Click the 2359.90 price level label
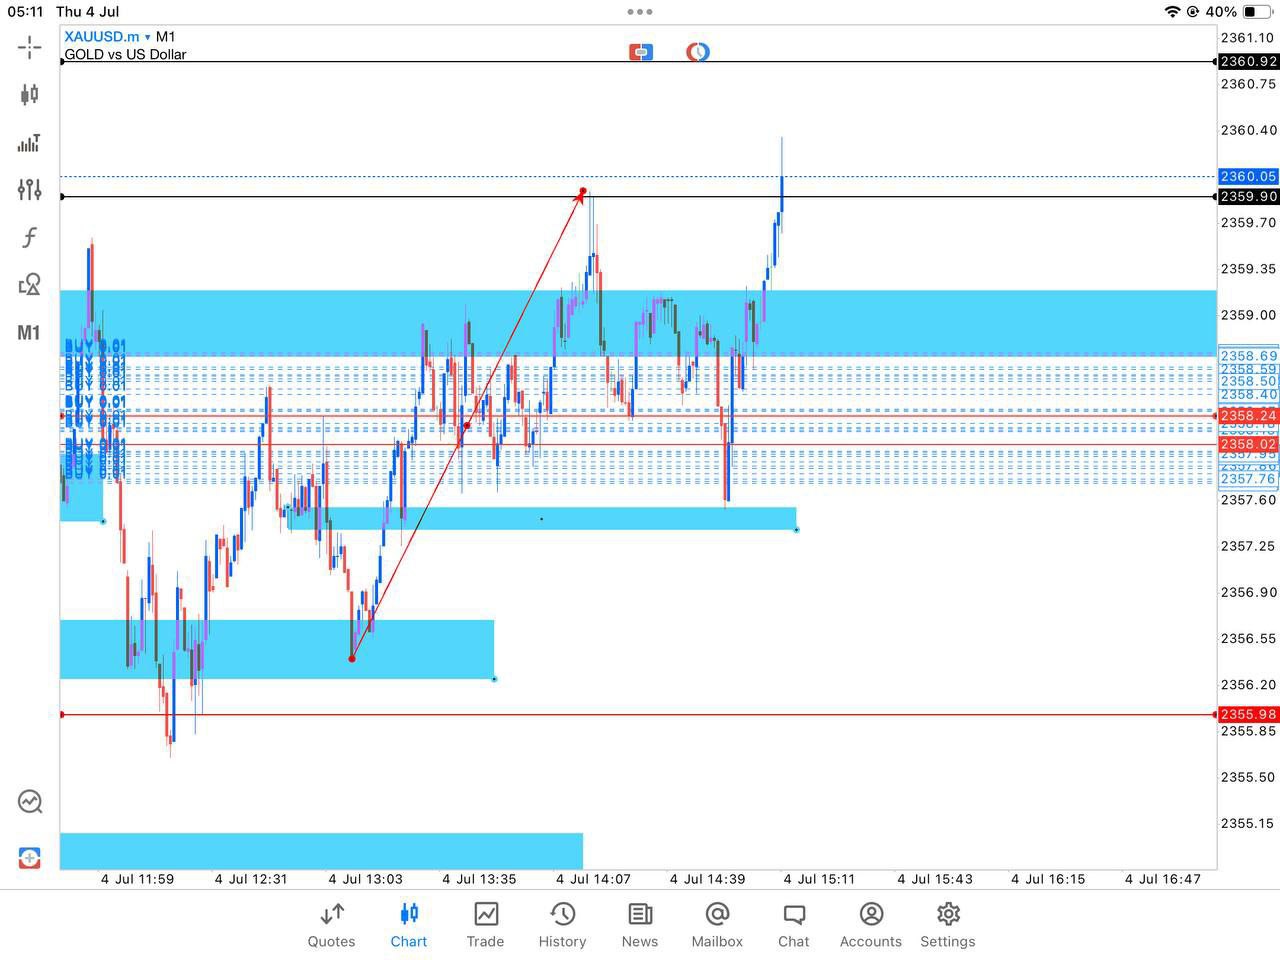Screen dimensions: 1280x960 coord(1248,197)
